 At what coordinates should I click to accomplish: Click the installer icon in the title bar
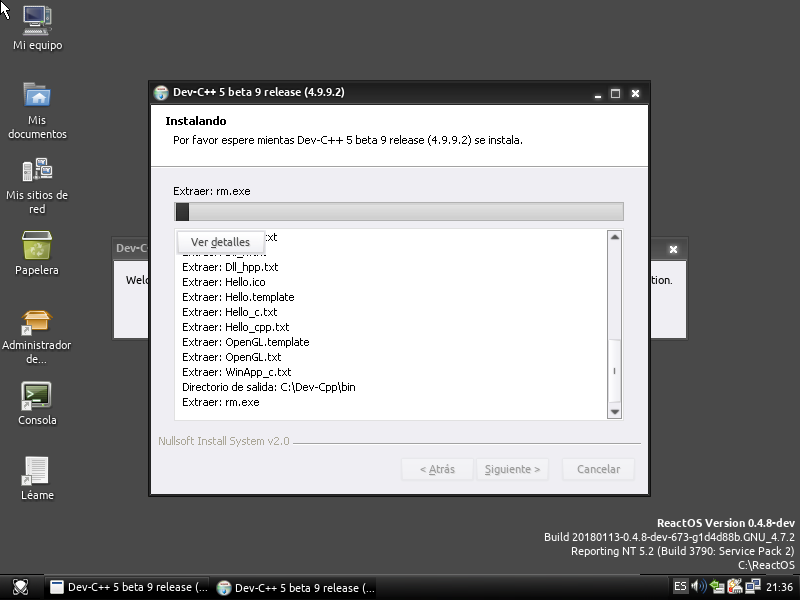(x=161, y=93)
